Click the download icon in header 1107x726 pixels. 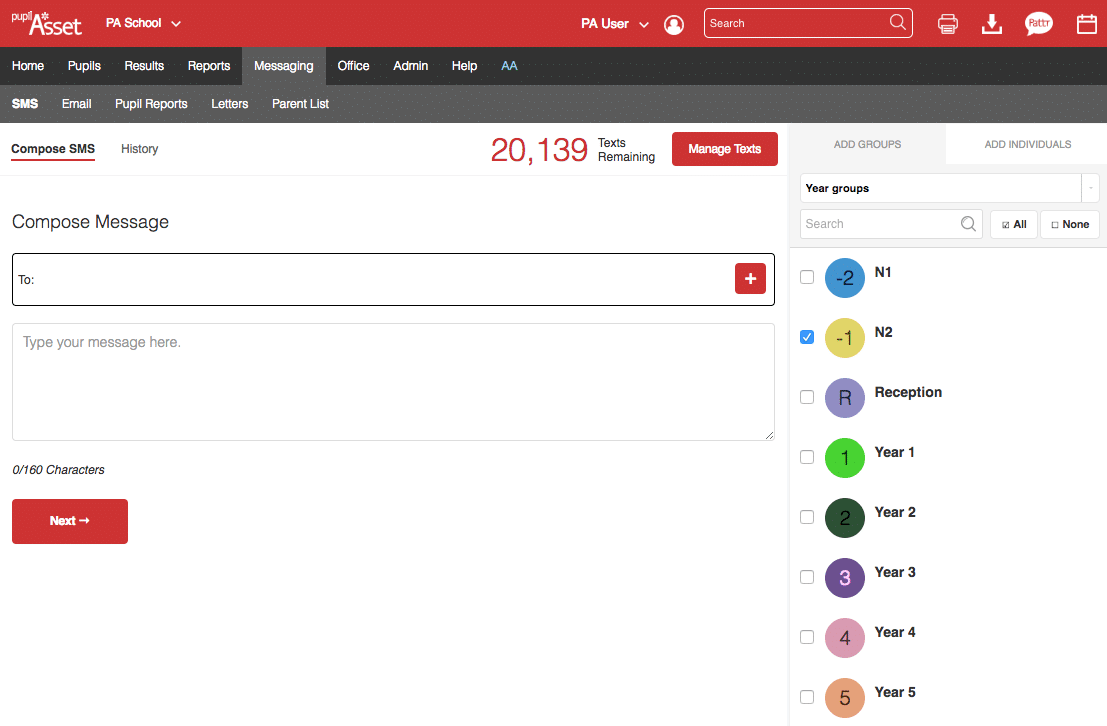(992, 24)
